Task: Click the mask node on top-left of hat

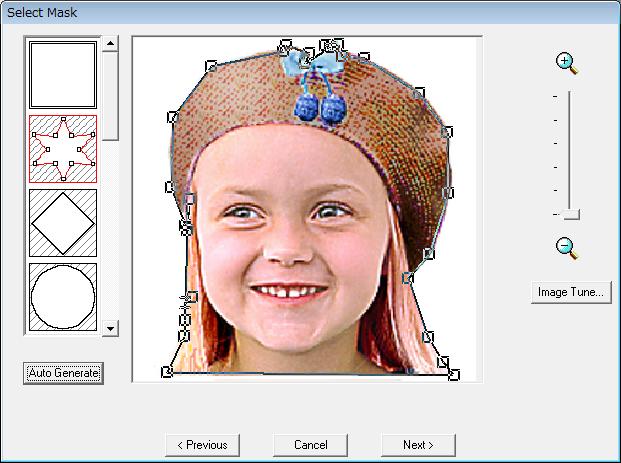Action: (x=211, y=66)
